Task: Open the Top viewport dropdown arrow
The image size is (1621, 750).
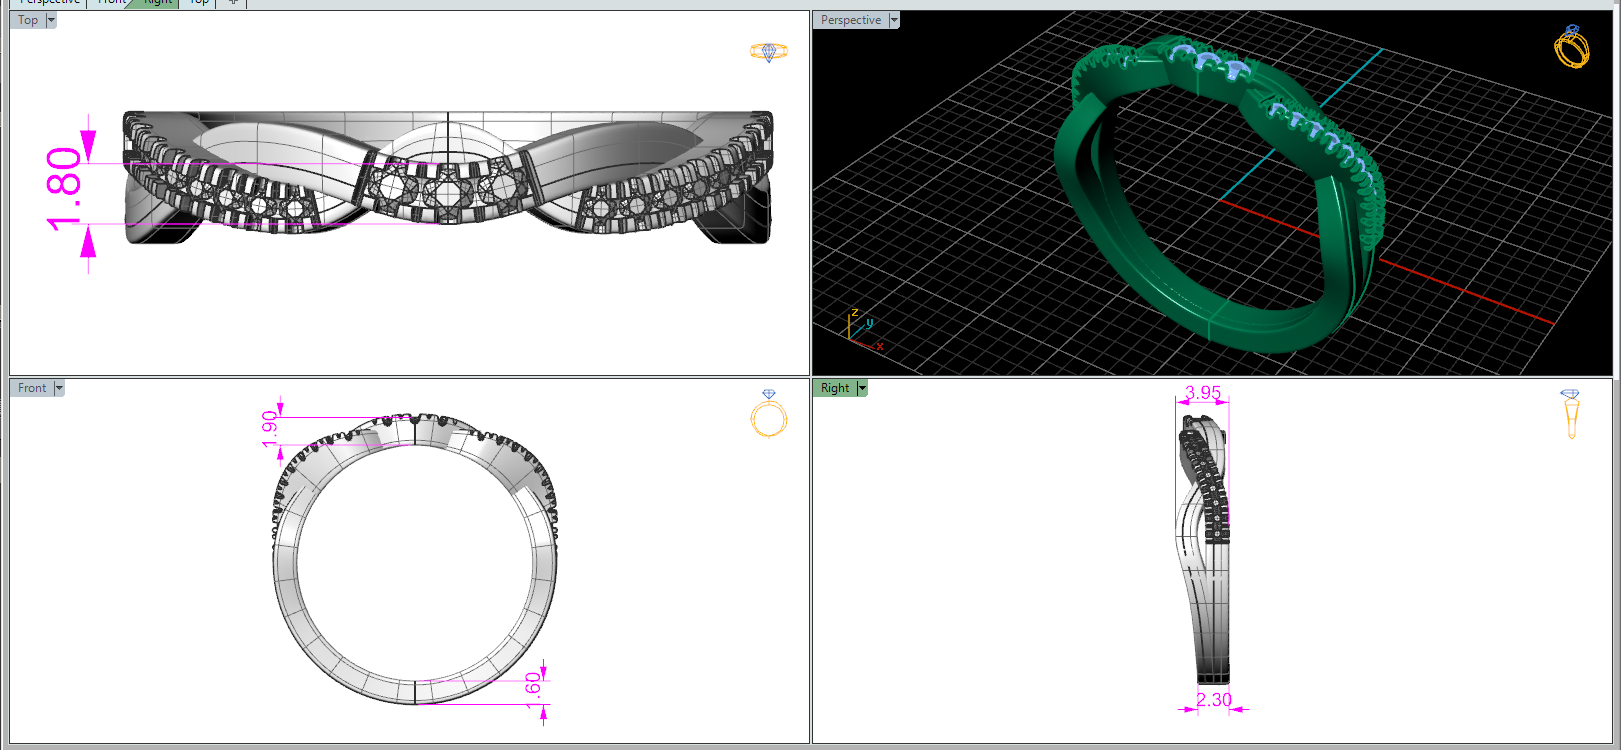Action: point(51,20)
